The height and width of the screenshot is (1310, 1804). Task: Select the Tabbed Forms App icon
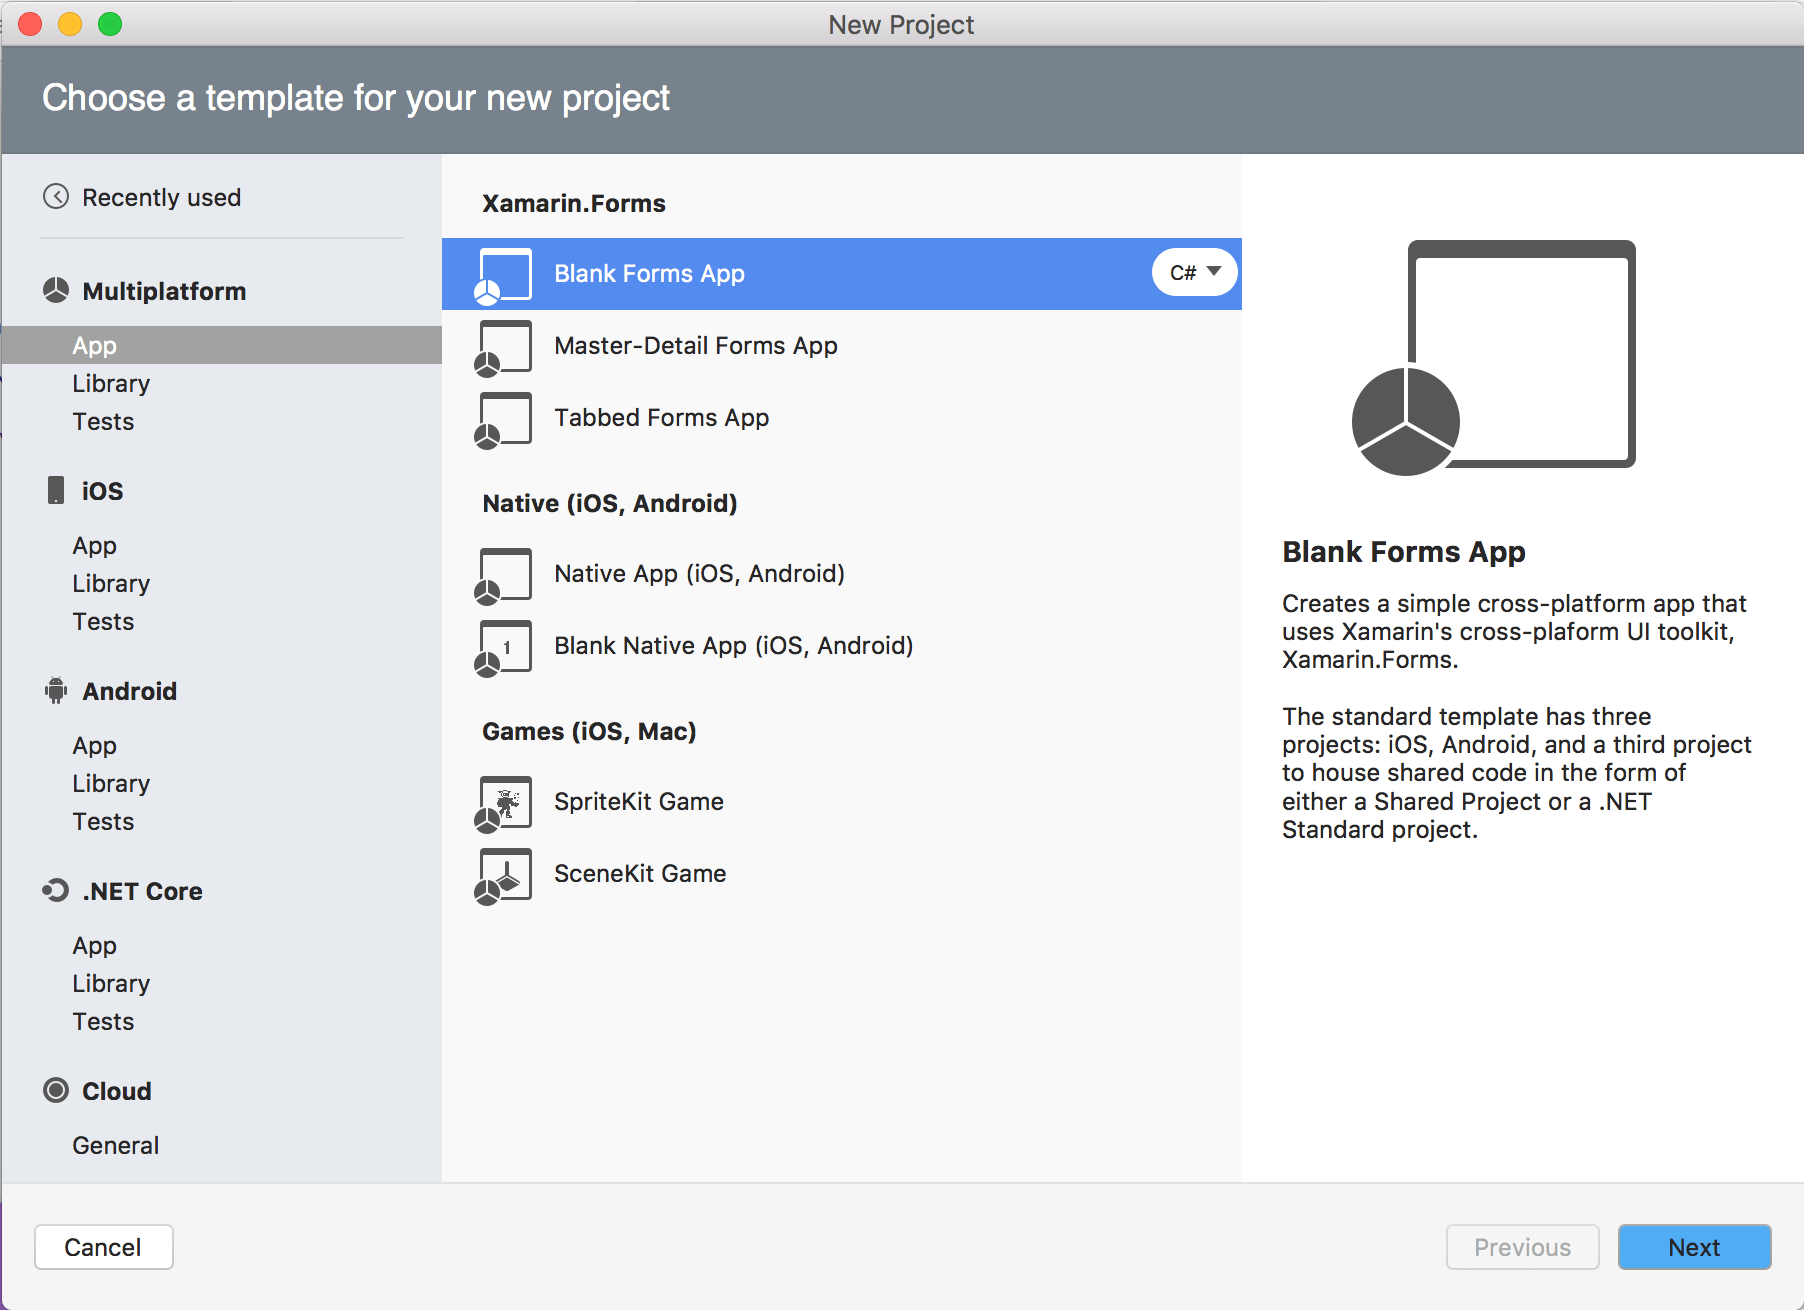503,418
